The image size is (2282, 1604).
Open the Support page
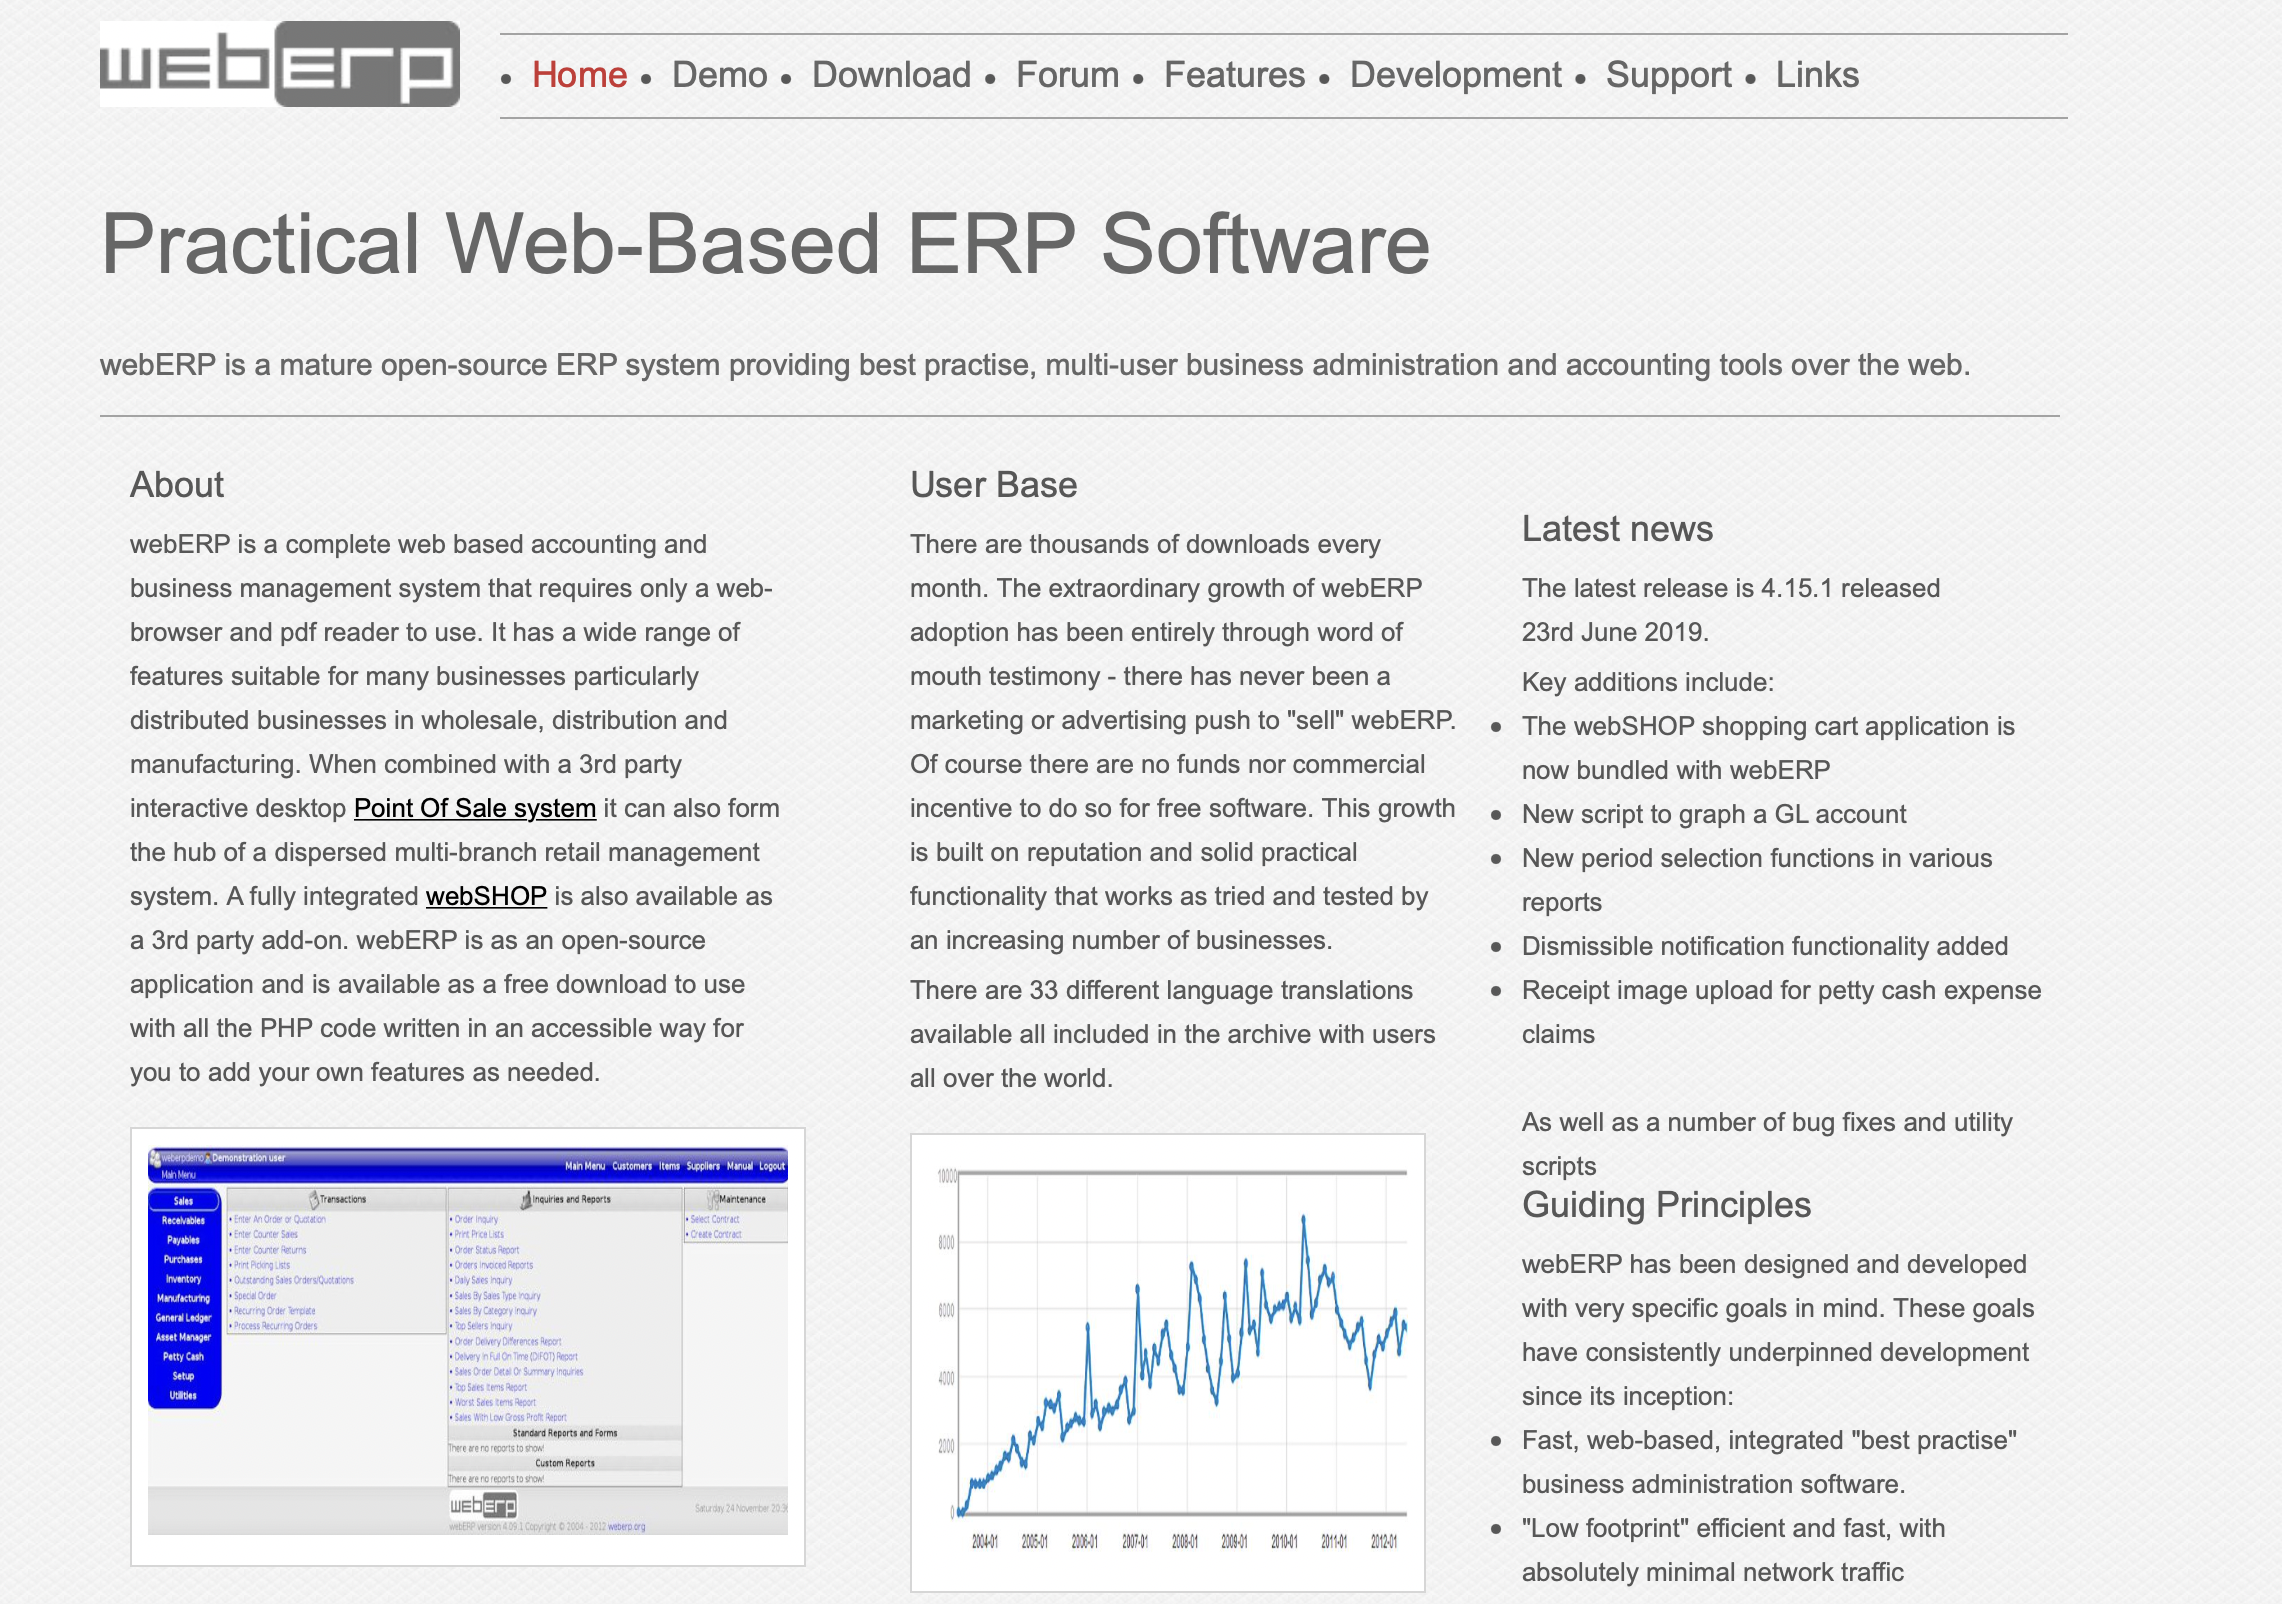(1668, 75)
